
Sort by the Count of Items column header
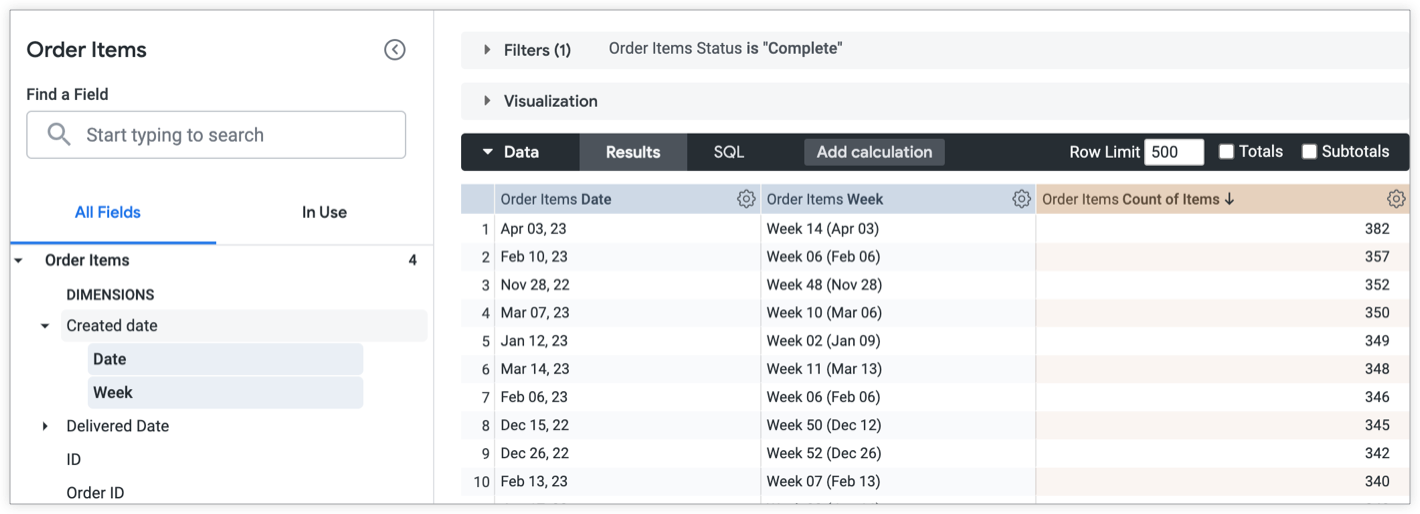point(1138,199)
